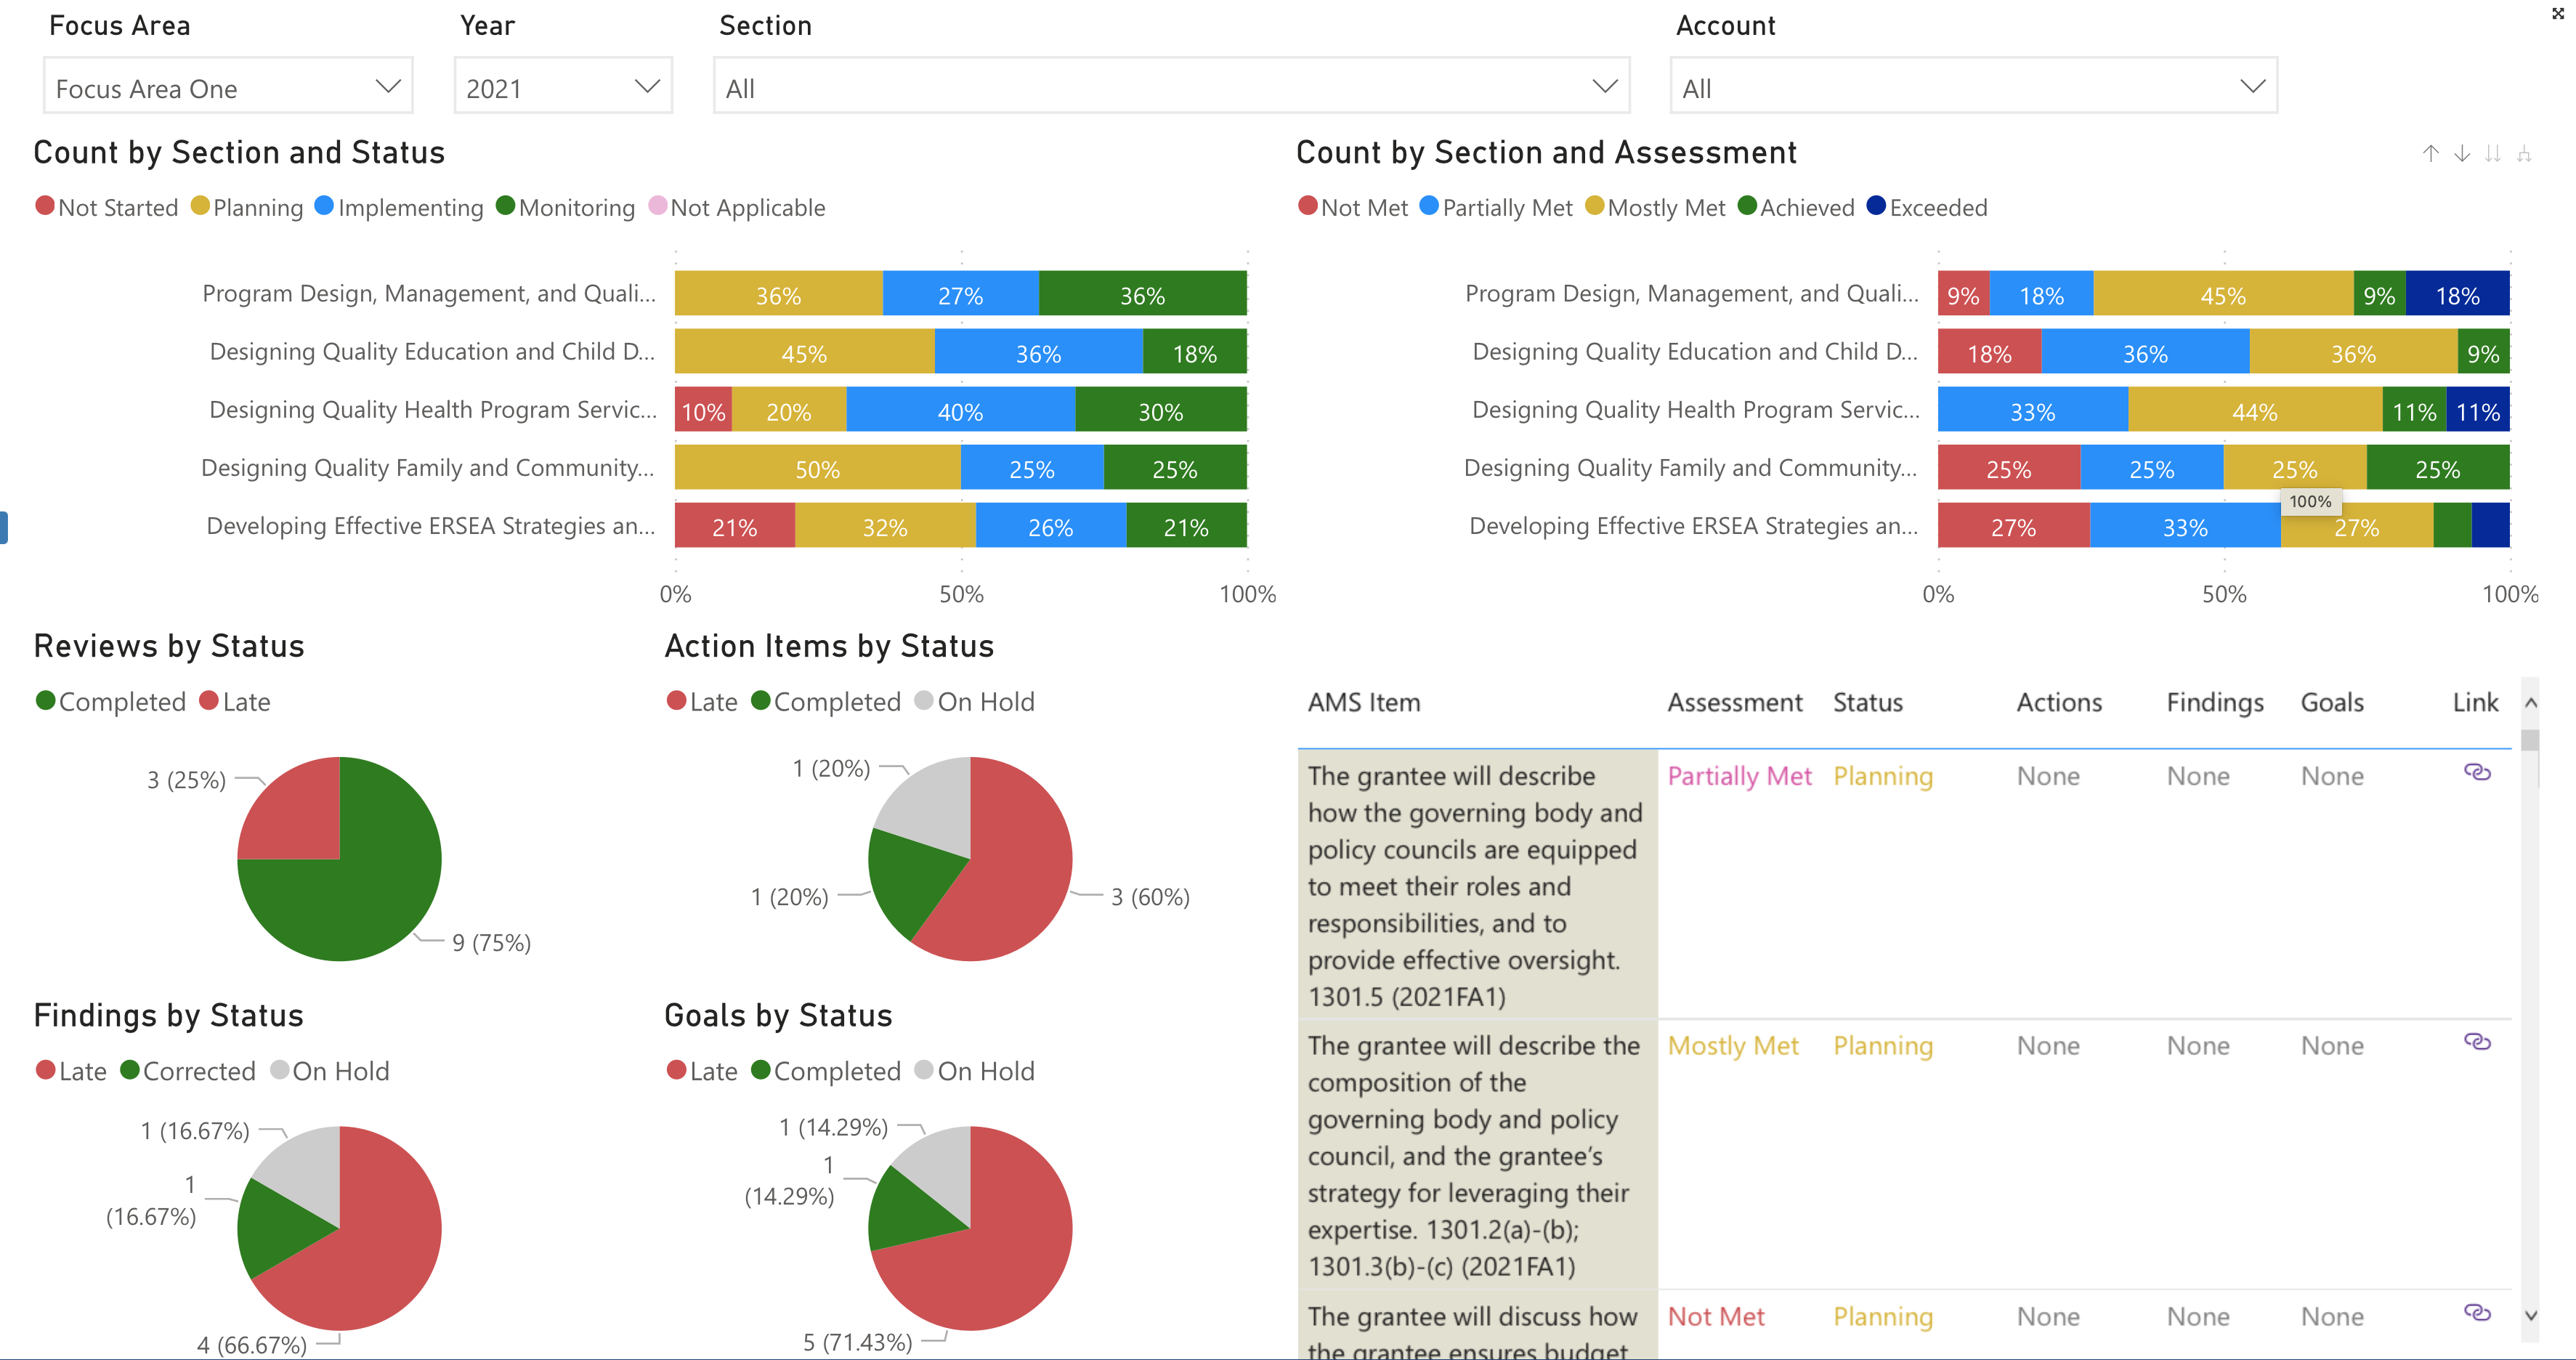Toggle Planning in Section Status legend
Screen dimensions: 2576x1360
point(247,207)
